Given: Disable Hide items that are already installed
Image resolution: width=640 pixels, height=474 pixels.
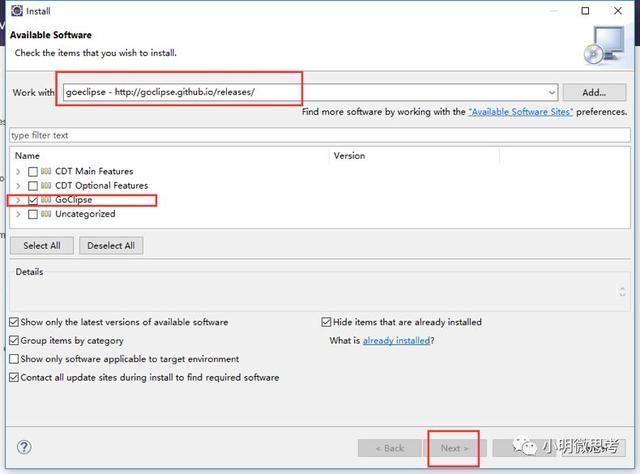Looking at the screenshot, I should (326, 322).
